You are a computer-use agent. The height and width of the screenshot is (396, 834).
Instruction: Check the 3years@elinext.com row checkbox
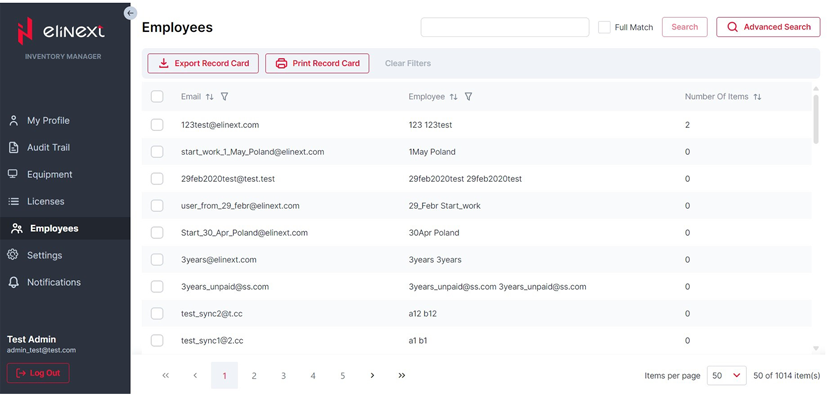(x=157, y=260)
